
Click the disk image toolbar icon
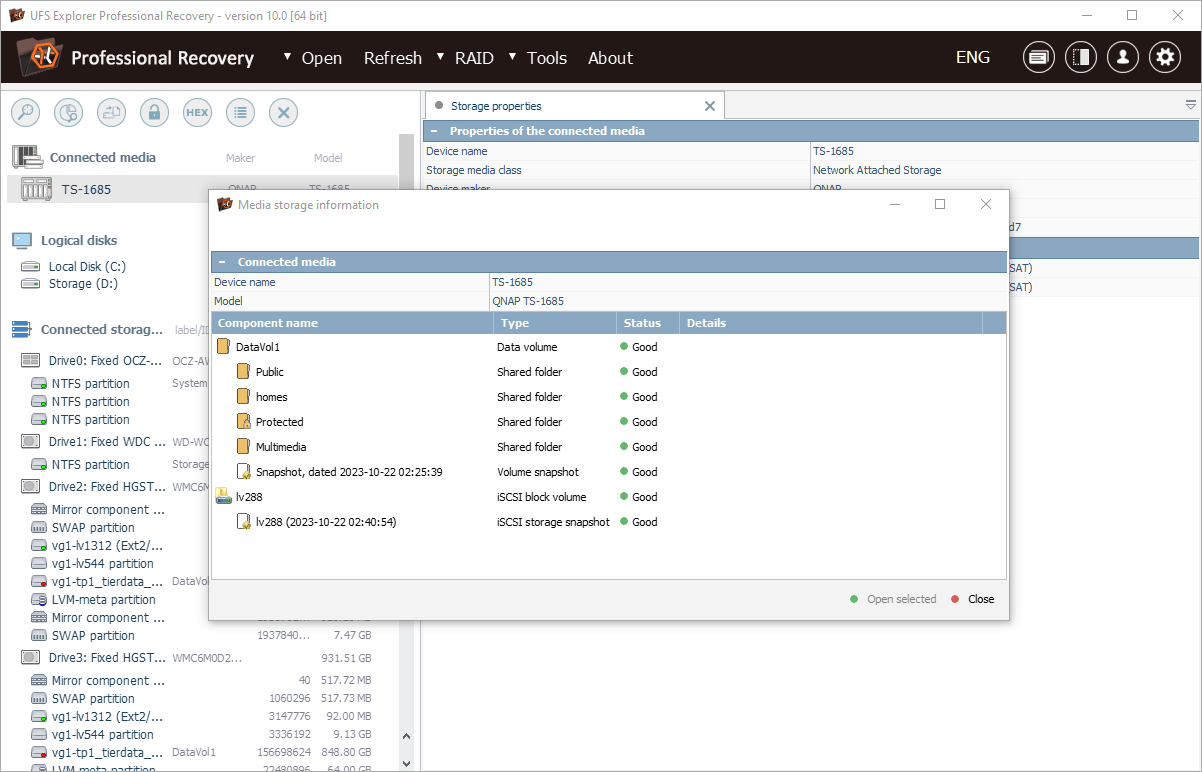[x=111, y=113]
